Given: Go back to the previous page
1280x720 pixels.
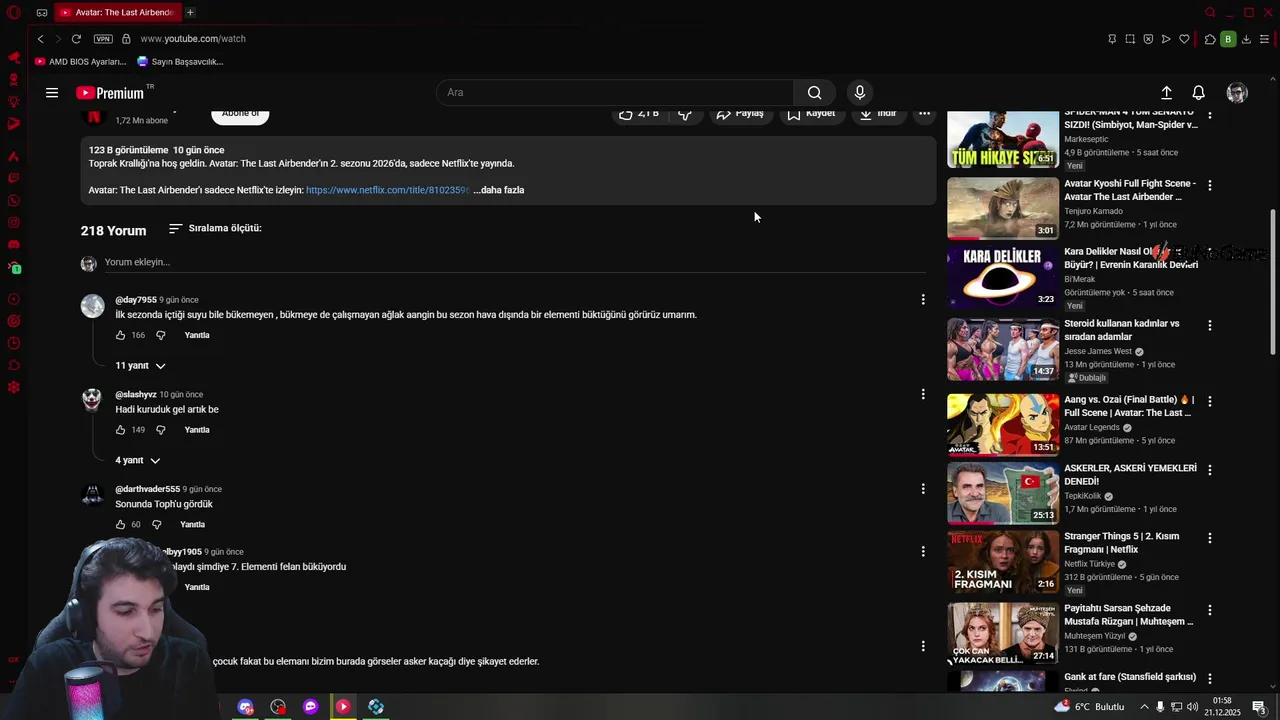Looking at the screenshot, I should (x=40, y=39).
